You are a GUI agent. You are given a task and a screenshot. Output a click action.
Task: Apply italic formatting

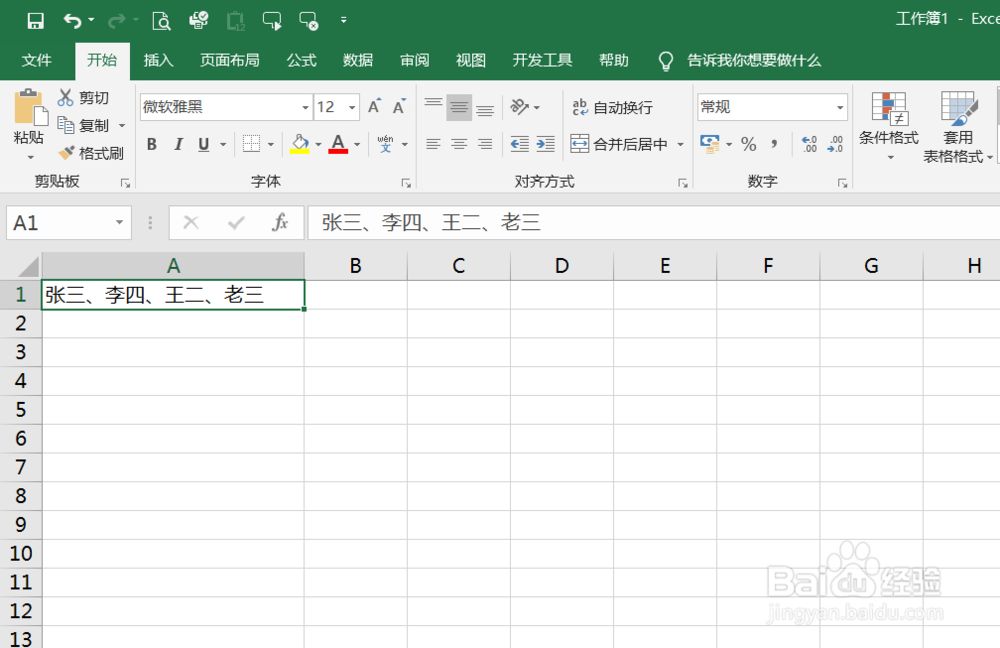(x=178, y=144)
